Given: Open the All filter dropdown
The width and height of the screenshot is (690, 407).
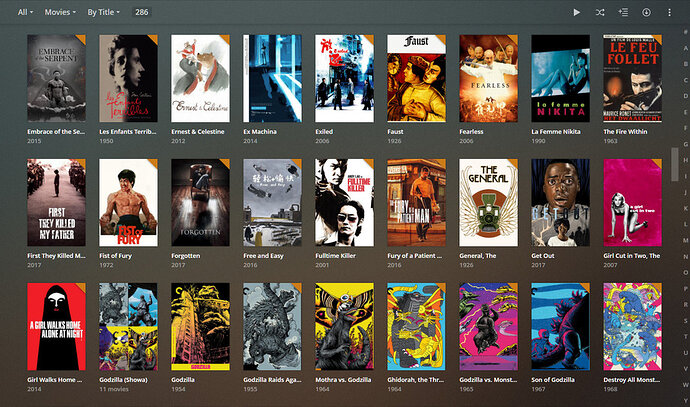Looking at the screenshot, I should [25, 12].
